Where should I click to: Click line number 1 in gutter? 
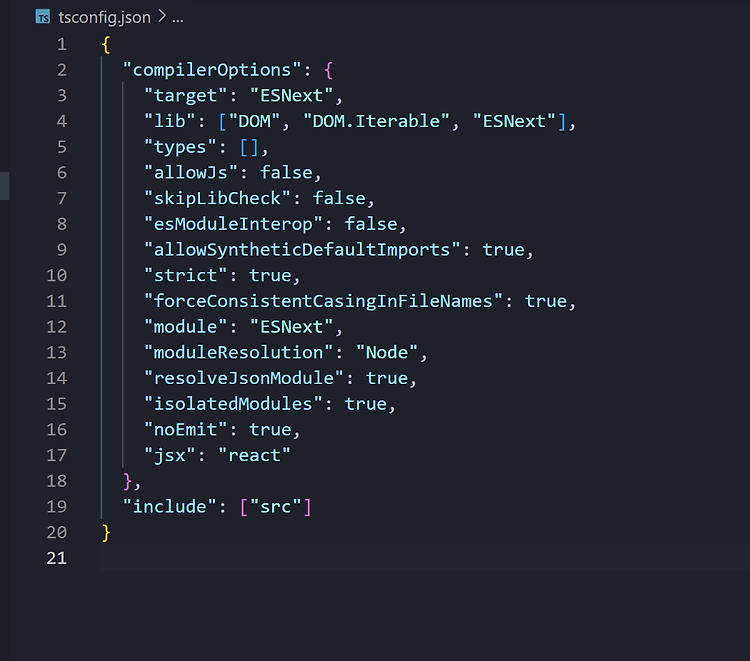[62, 44]
